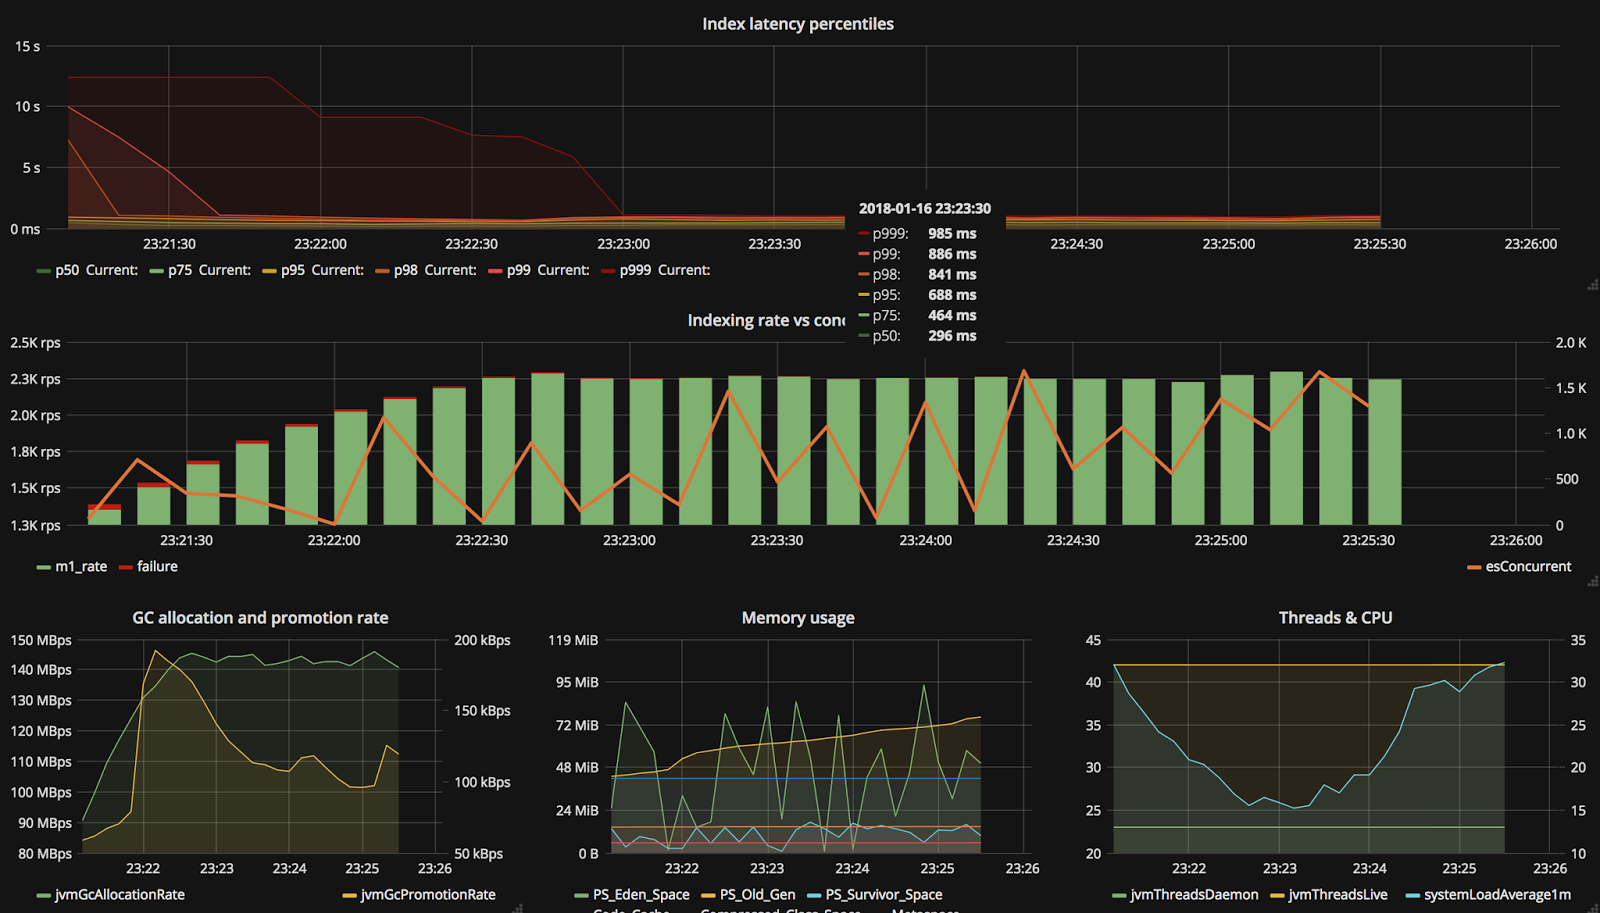Open the Index latency percentiles panel menu
The width and height of the screenshot is (1600, 913).
pyautogui.click(x=798, y=24)
